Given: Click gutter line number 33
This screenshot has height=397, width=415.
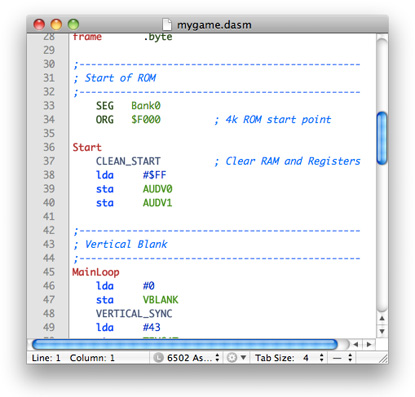Looking at the screenshot, I should pyautogui.click(x=49, y=105).
